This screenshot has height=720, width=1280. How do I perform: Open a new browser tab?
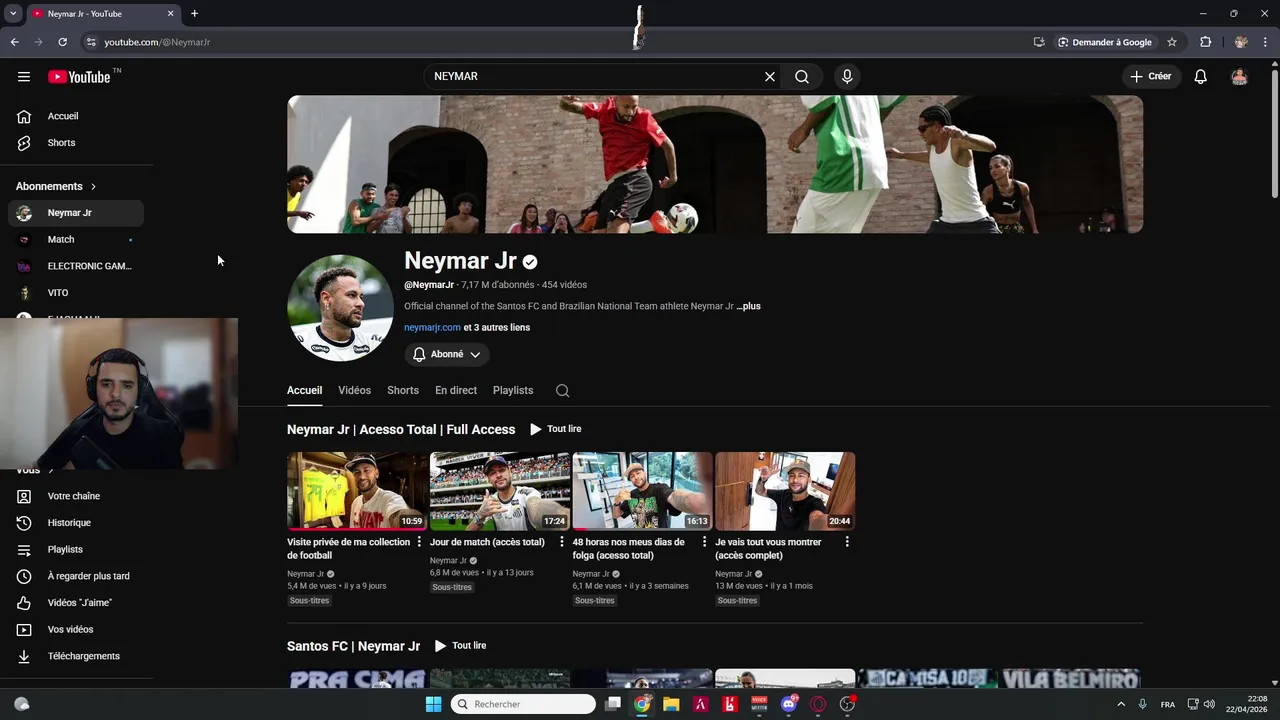pos(194,14)
